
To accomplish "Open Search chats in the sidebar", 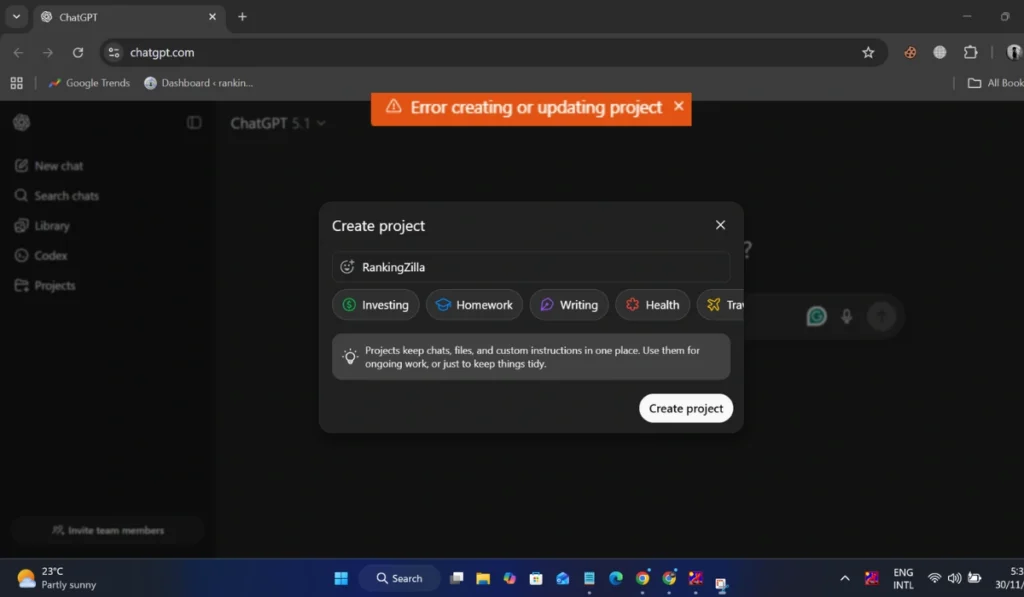I will click(x=65, y=195).
